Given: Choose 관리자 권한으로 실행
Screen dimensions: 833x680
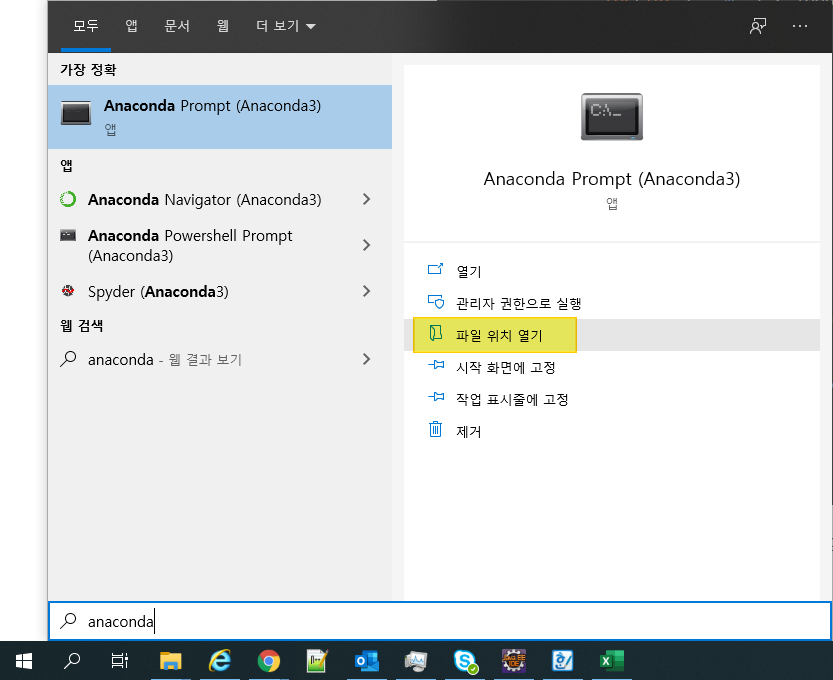Looking at the screenshot, I should coord(611,303).
